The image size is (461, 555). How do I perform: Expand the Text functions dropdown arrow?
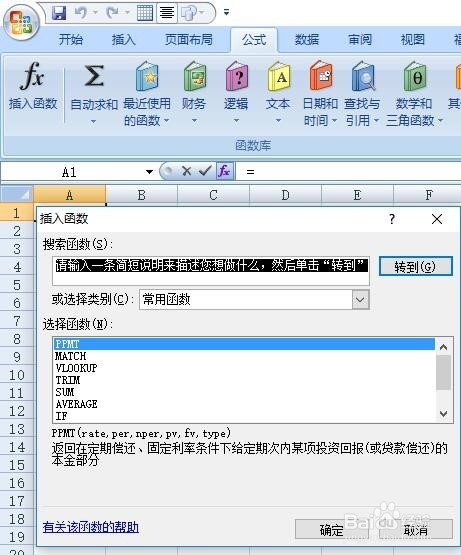click(278, 121)
